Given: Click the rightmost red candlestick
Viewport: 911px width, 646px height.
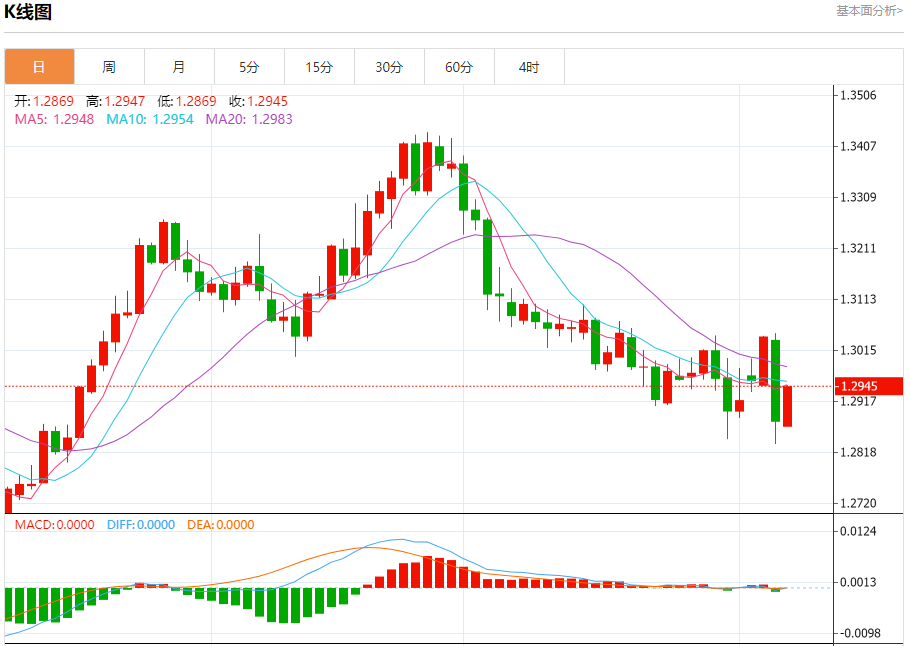Looking at the screenshot, I should [788, 406].
